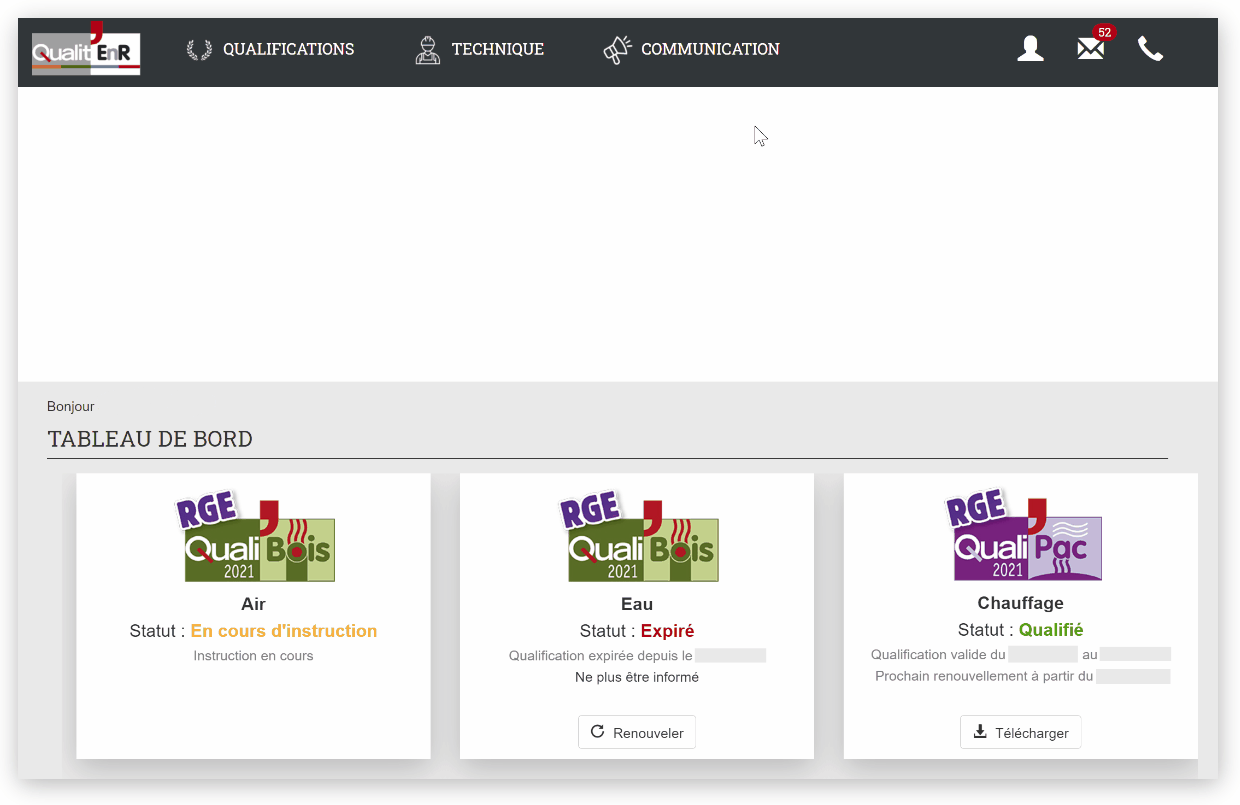
Task: Click the 'Air' card title
Action: [254, 604]
